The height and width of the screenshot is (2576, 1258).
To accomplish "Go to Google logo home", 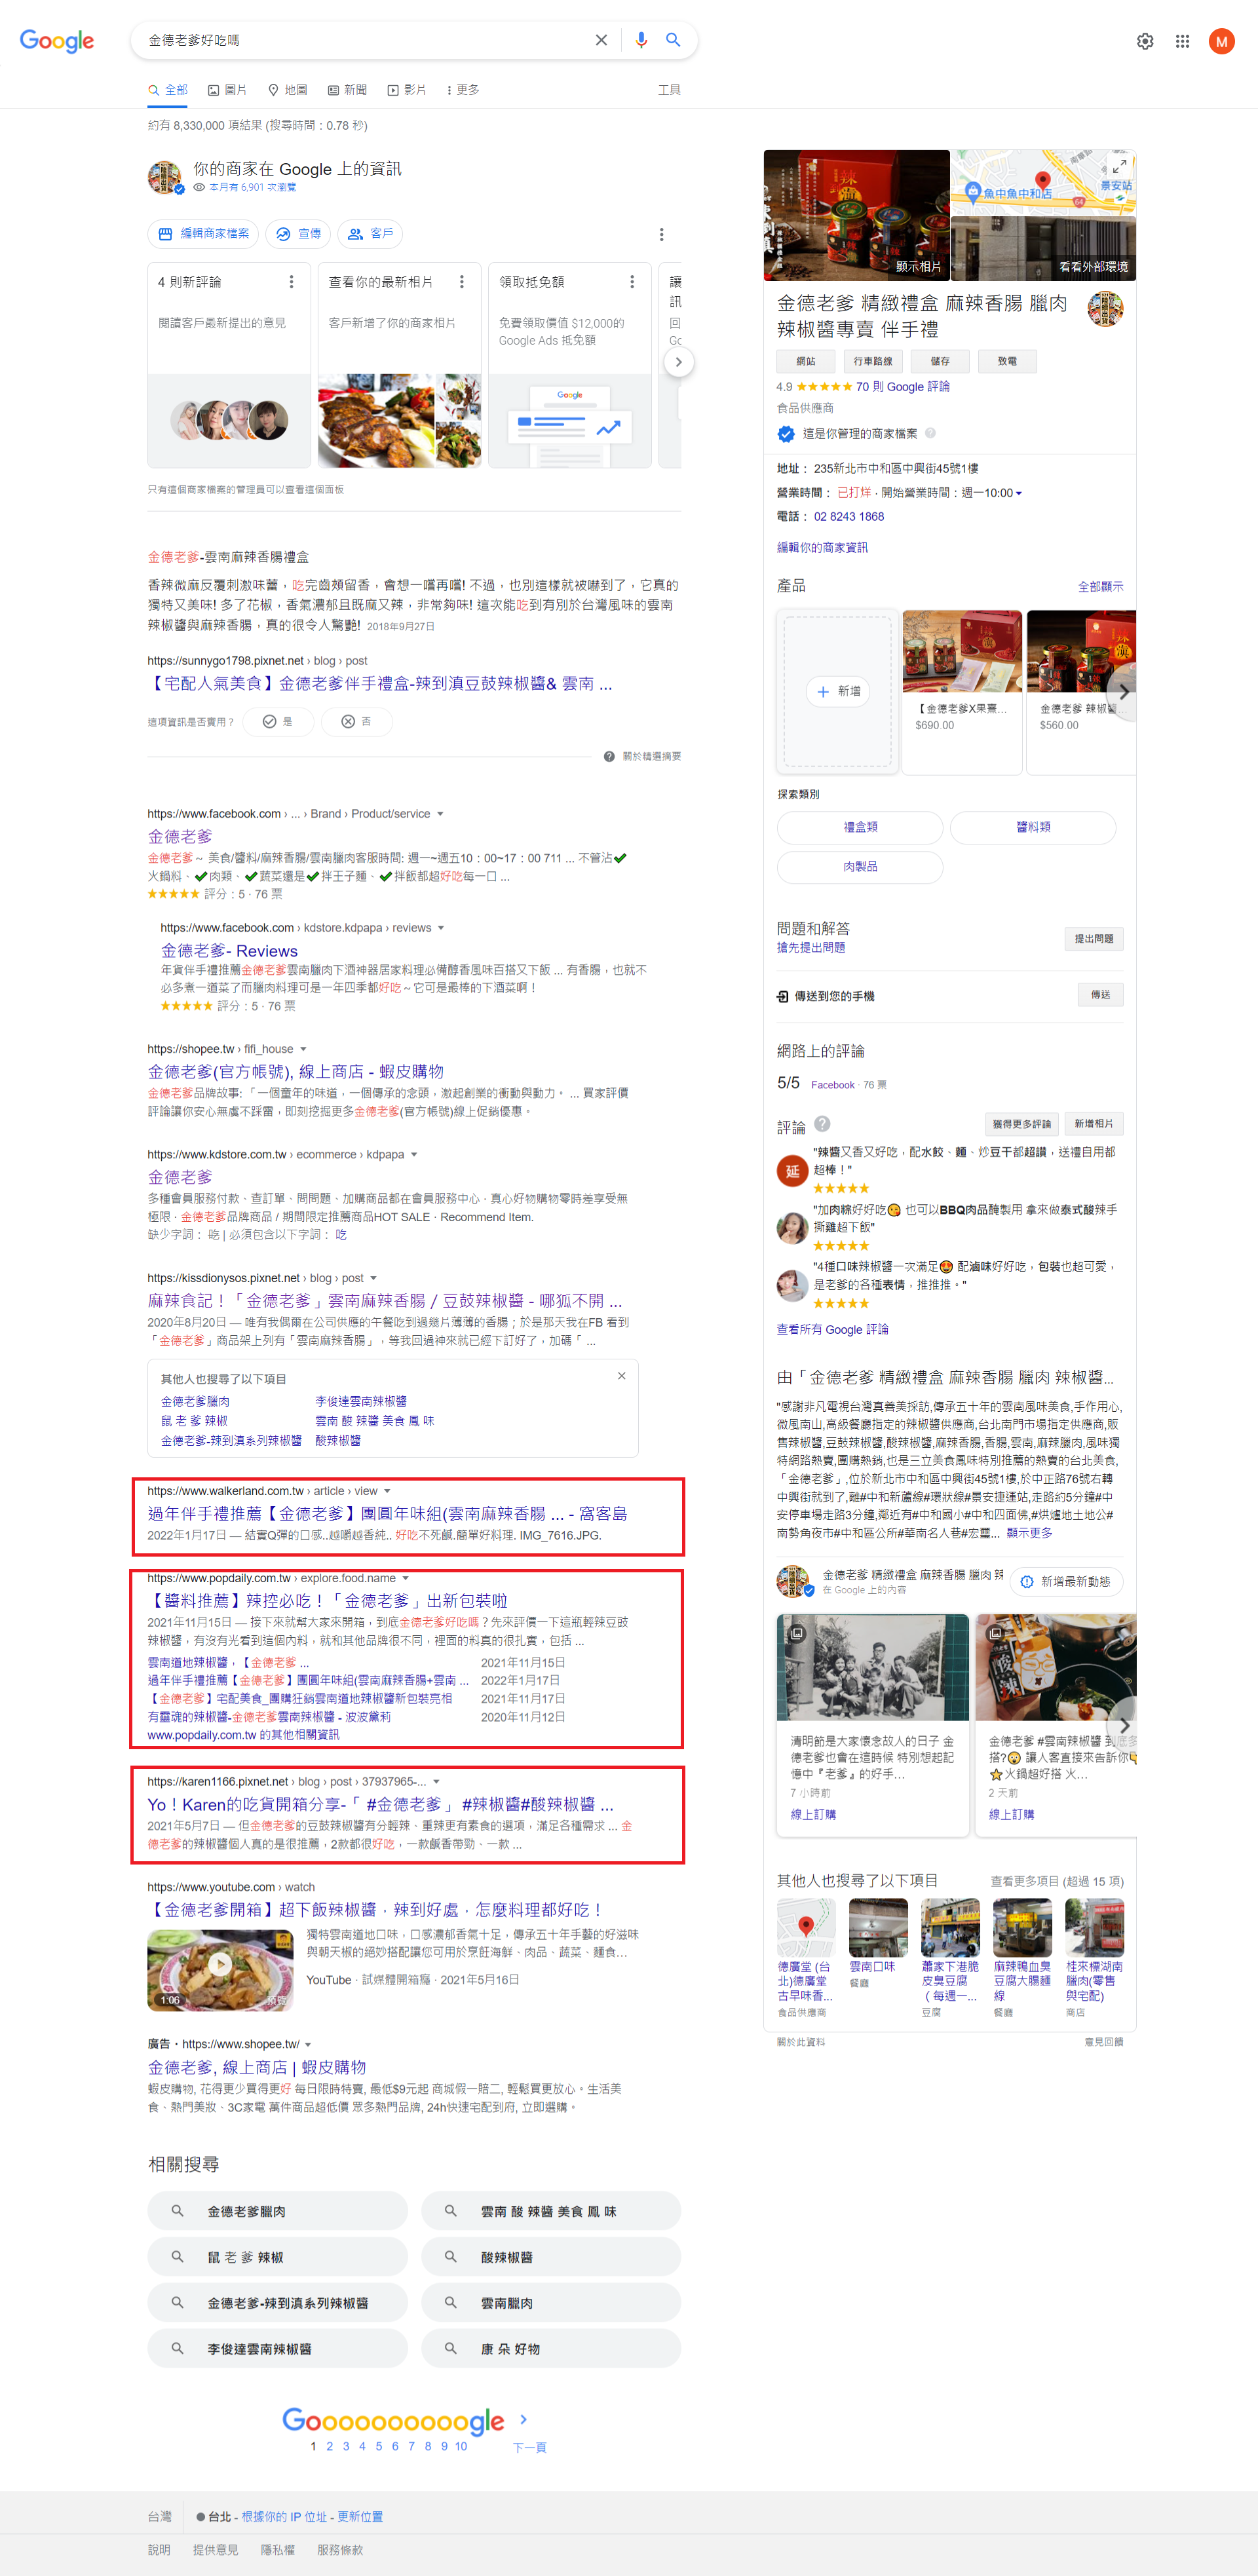I will [57, 41].
